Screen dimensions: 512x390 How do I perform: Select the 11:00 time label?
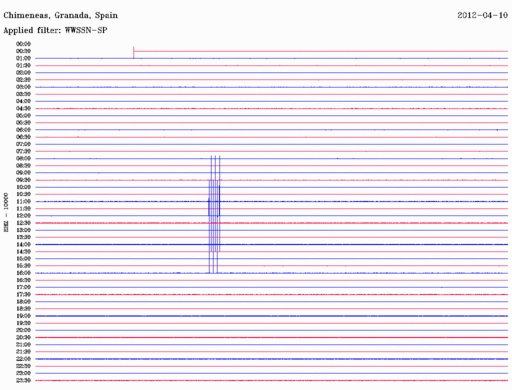pos(23,201)
